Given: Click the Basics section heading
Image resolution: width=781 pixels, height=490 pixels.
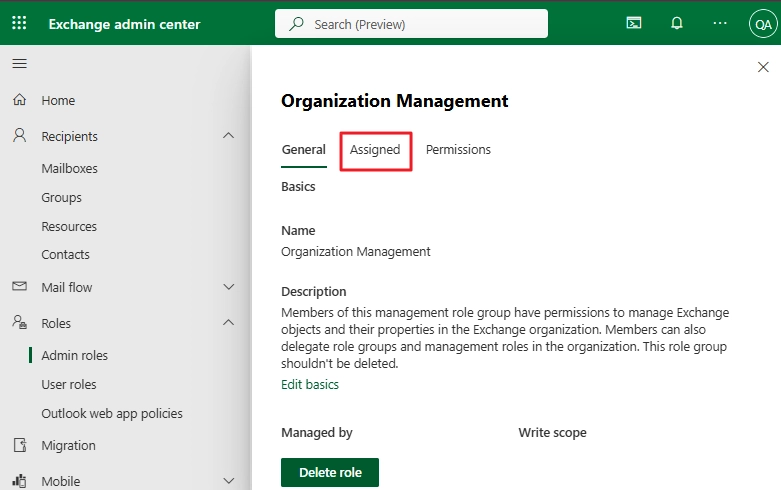Looking at the screenshot, I should pyautogui.click(x=298, y=187).
